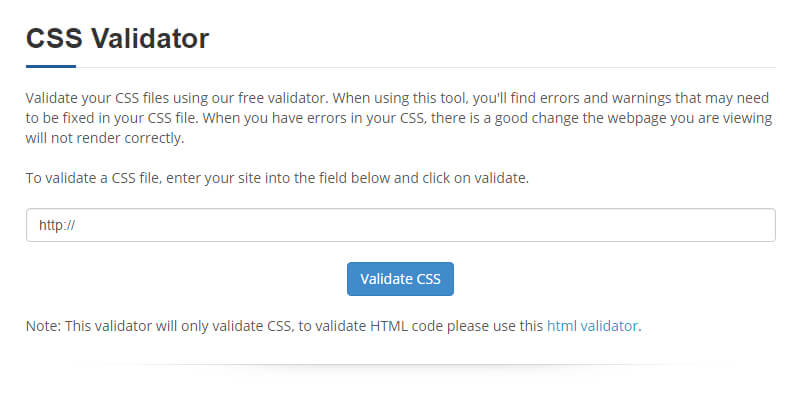
Task: Open the html validator link
Action: pos(592,325)
